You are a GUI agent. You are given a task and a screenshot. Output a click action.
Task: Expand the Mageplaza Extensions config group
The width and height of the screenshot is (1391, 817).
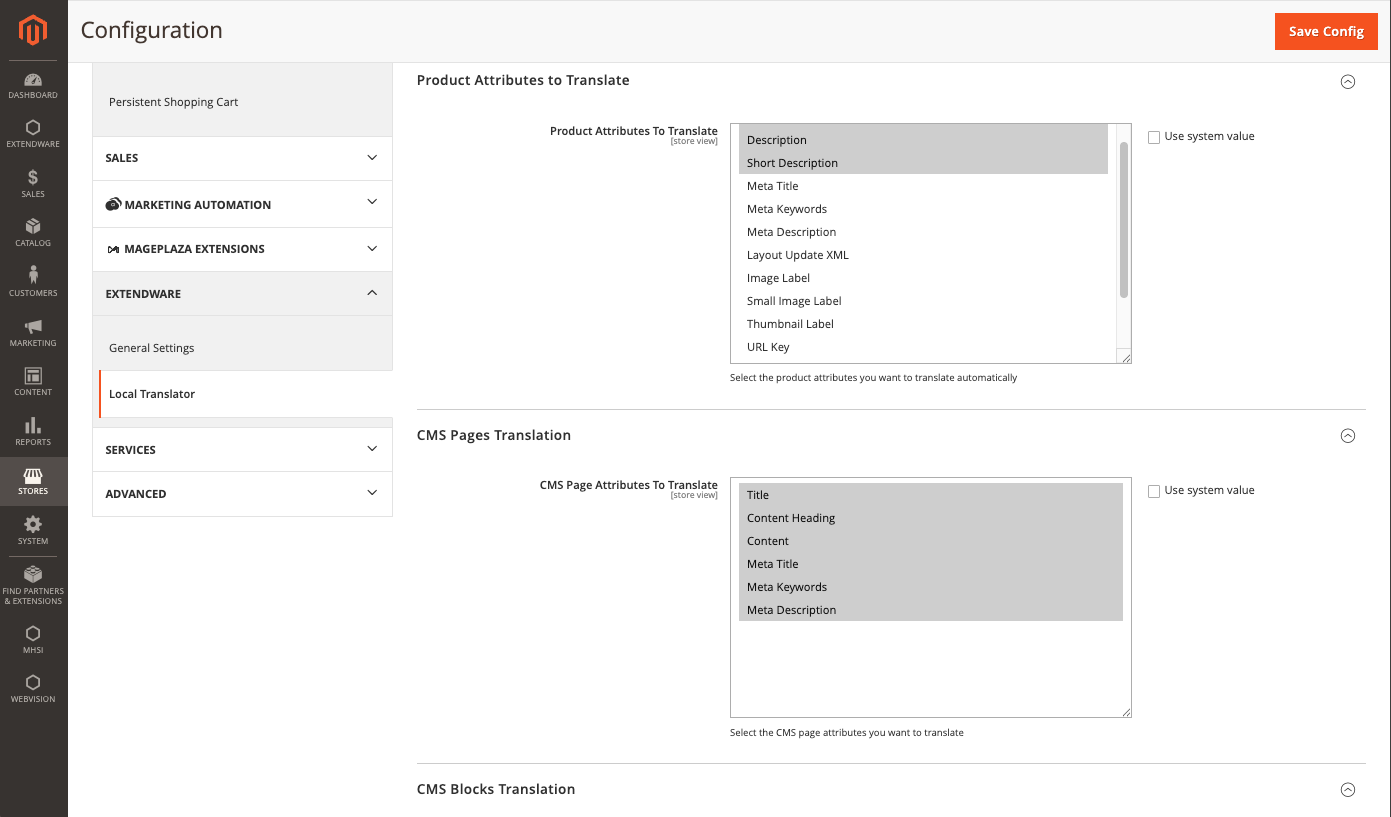(242, 249)
